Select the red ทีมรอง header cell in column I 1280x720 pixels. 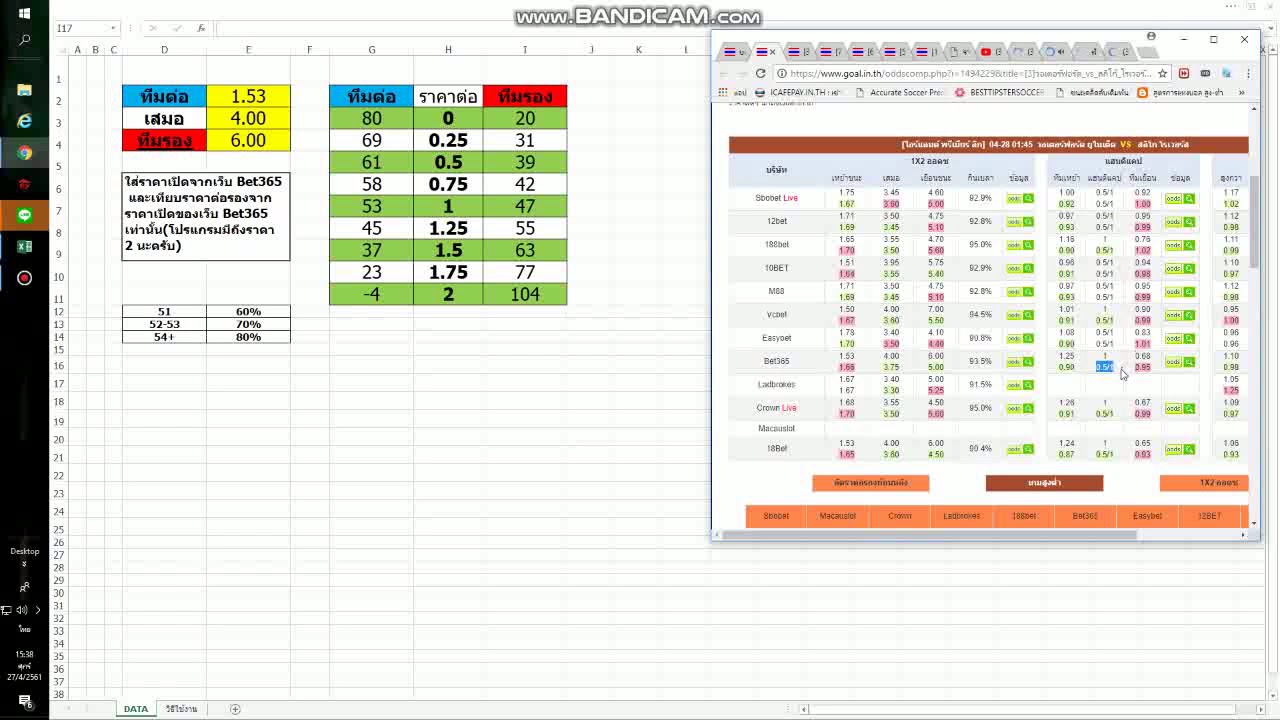click(525, 96)
